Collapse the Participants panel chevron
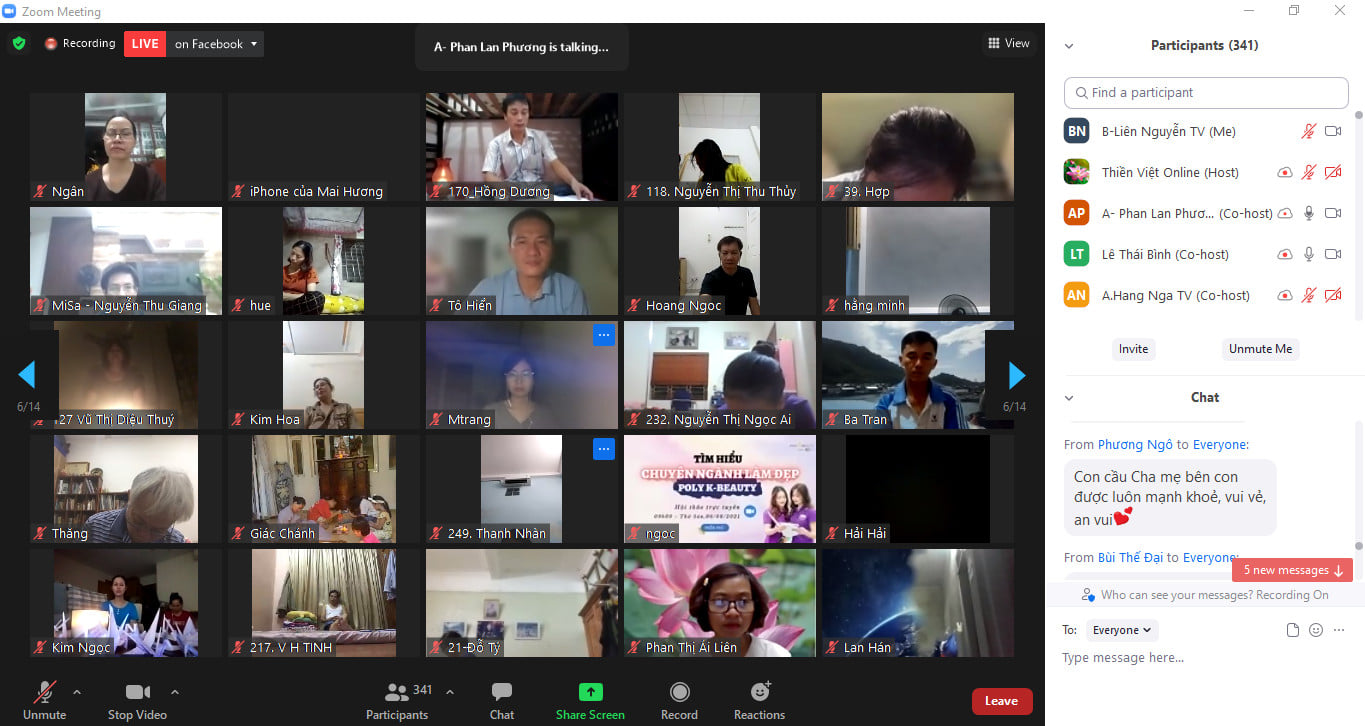Screen dimensions: 1365x726 click(1069, 46)
